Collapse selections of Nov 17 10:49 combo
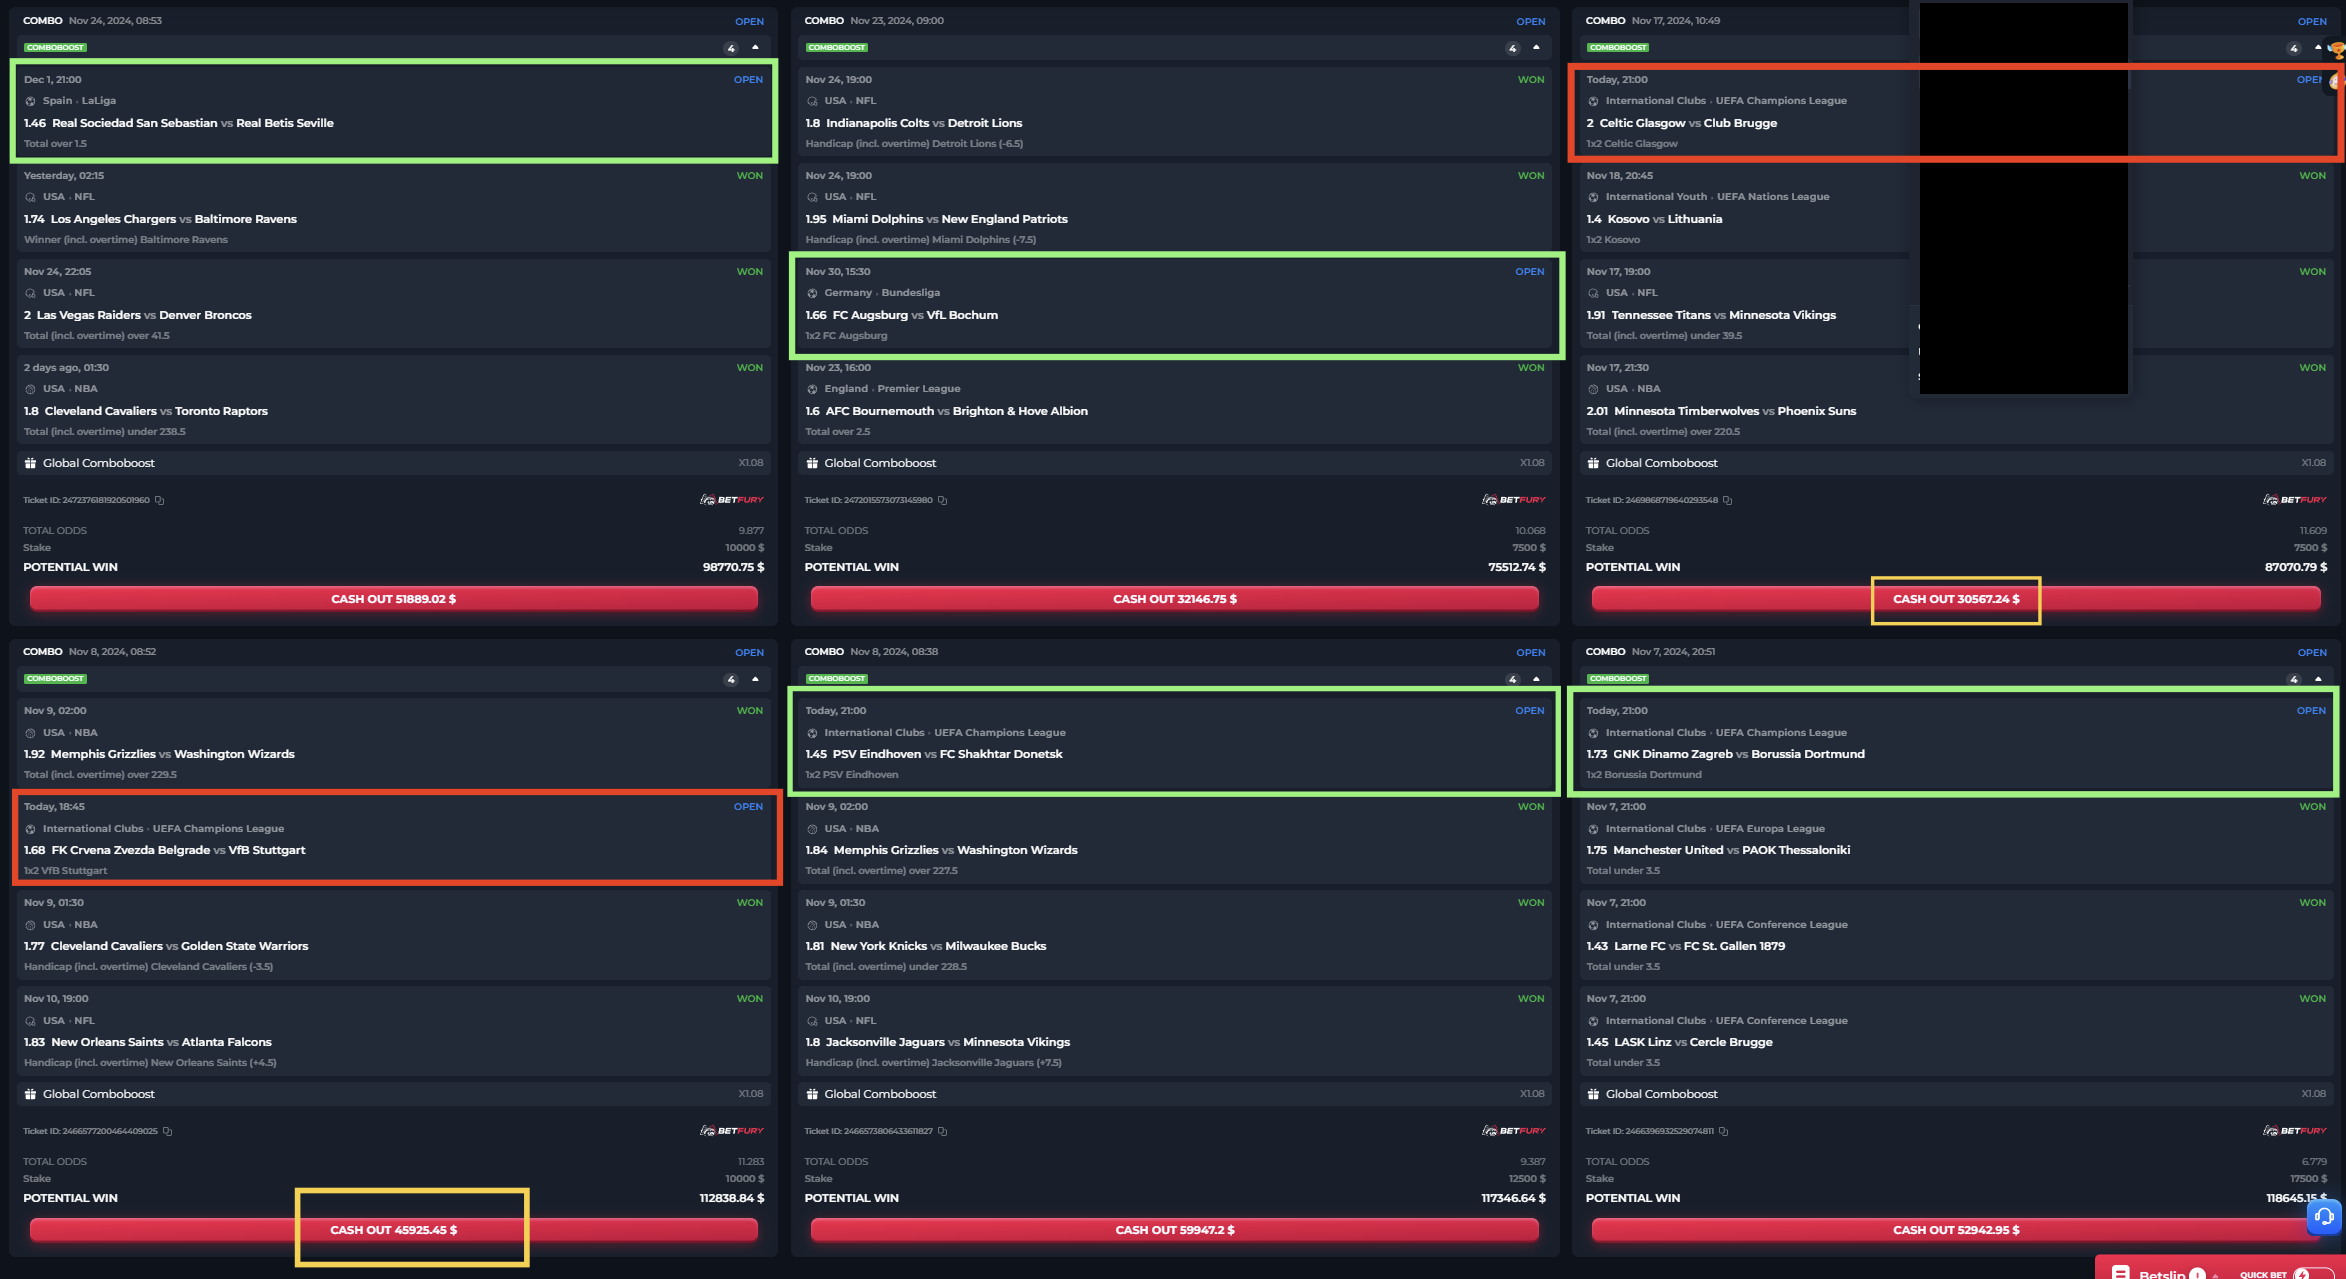 [2318, 48]
